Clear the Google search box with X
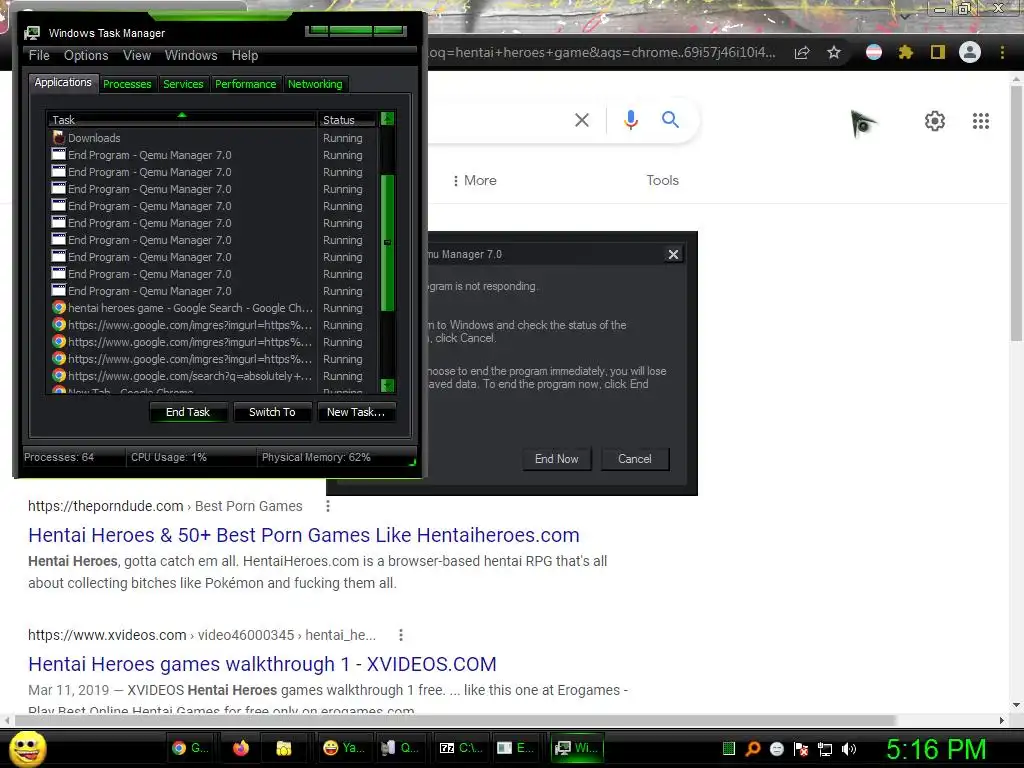1024x768 pixels. [582, 120]
